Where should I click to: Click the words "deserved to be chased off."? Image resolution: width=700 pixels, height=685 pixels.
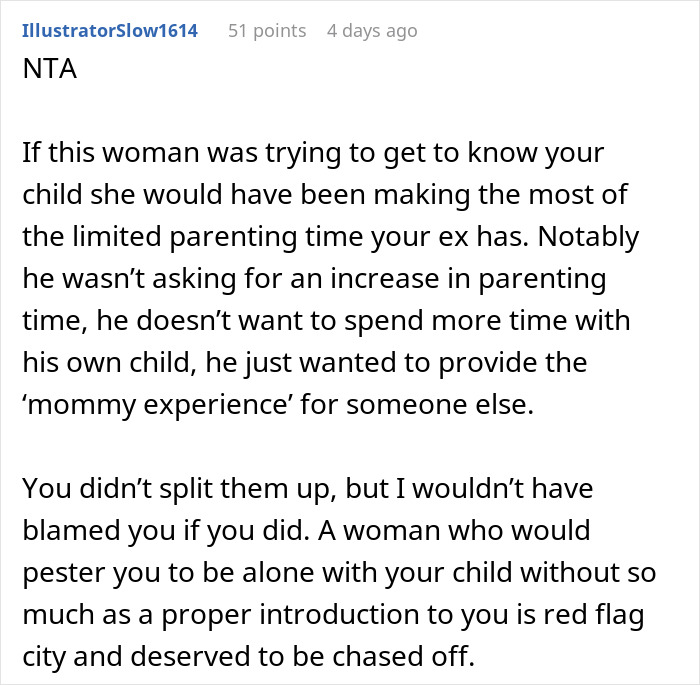click(302, 657)
